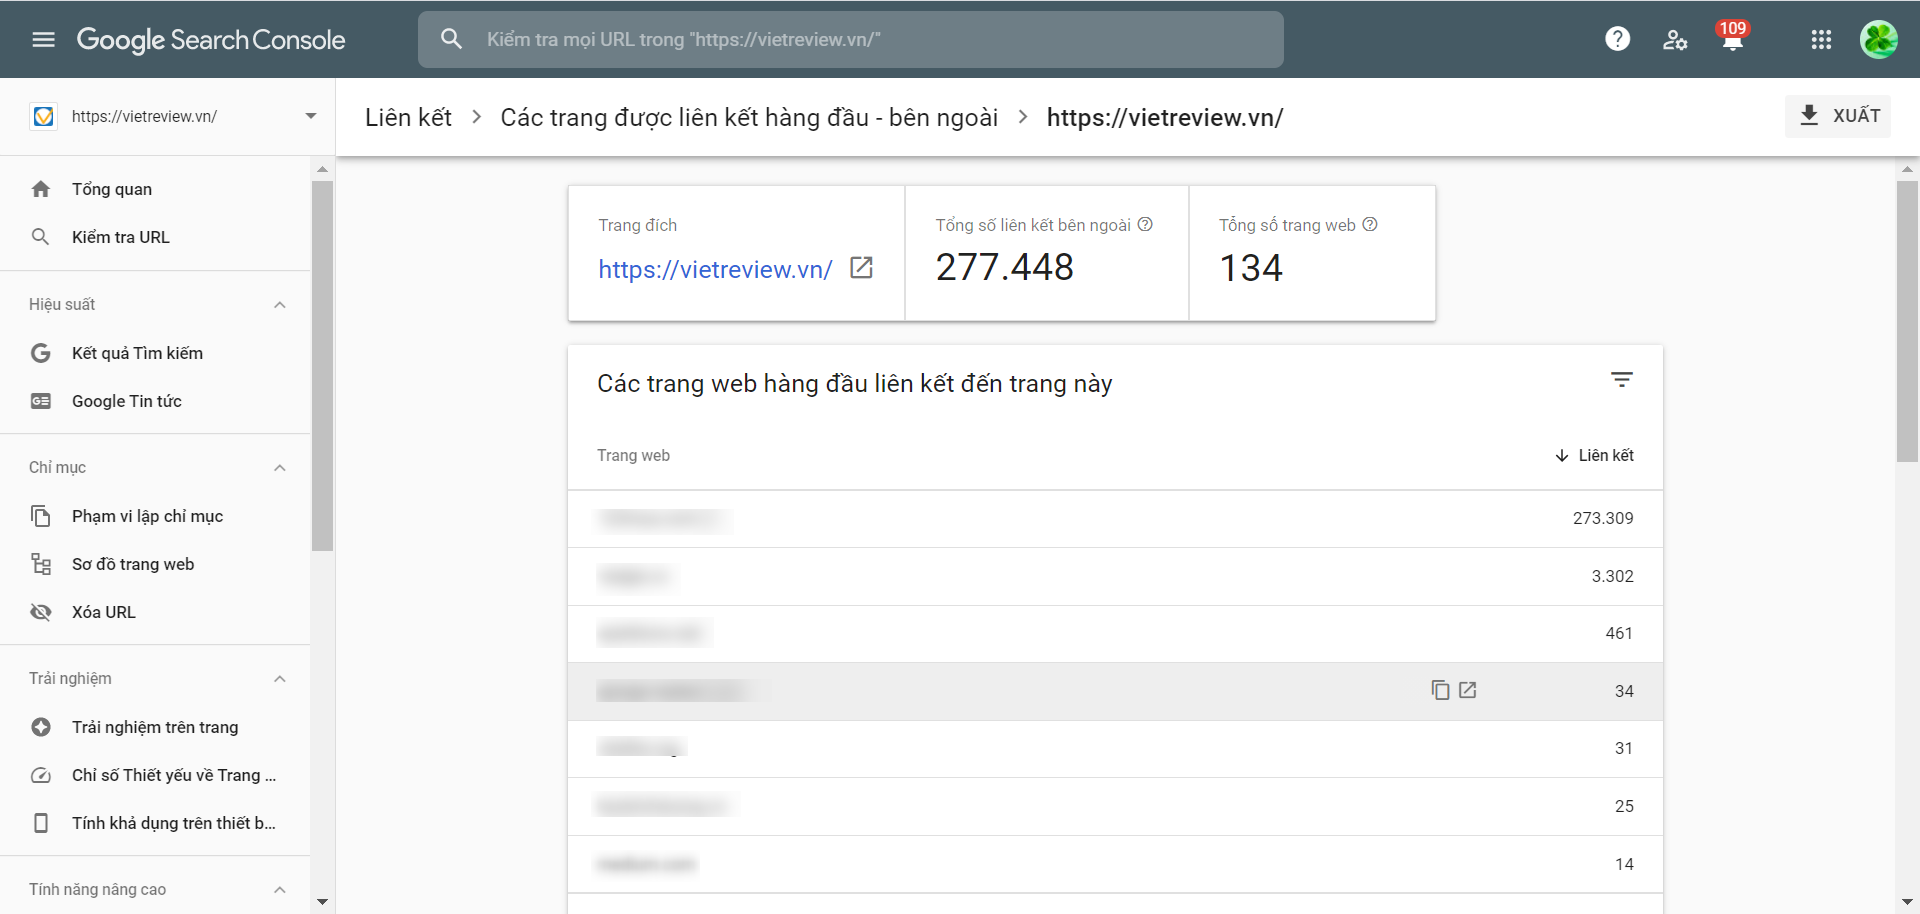Click the sitemap icon for Sơ đồ trang web
Image resolution: width=1920 pixels, height=914 pixels.
[41, 564]
